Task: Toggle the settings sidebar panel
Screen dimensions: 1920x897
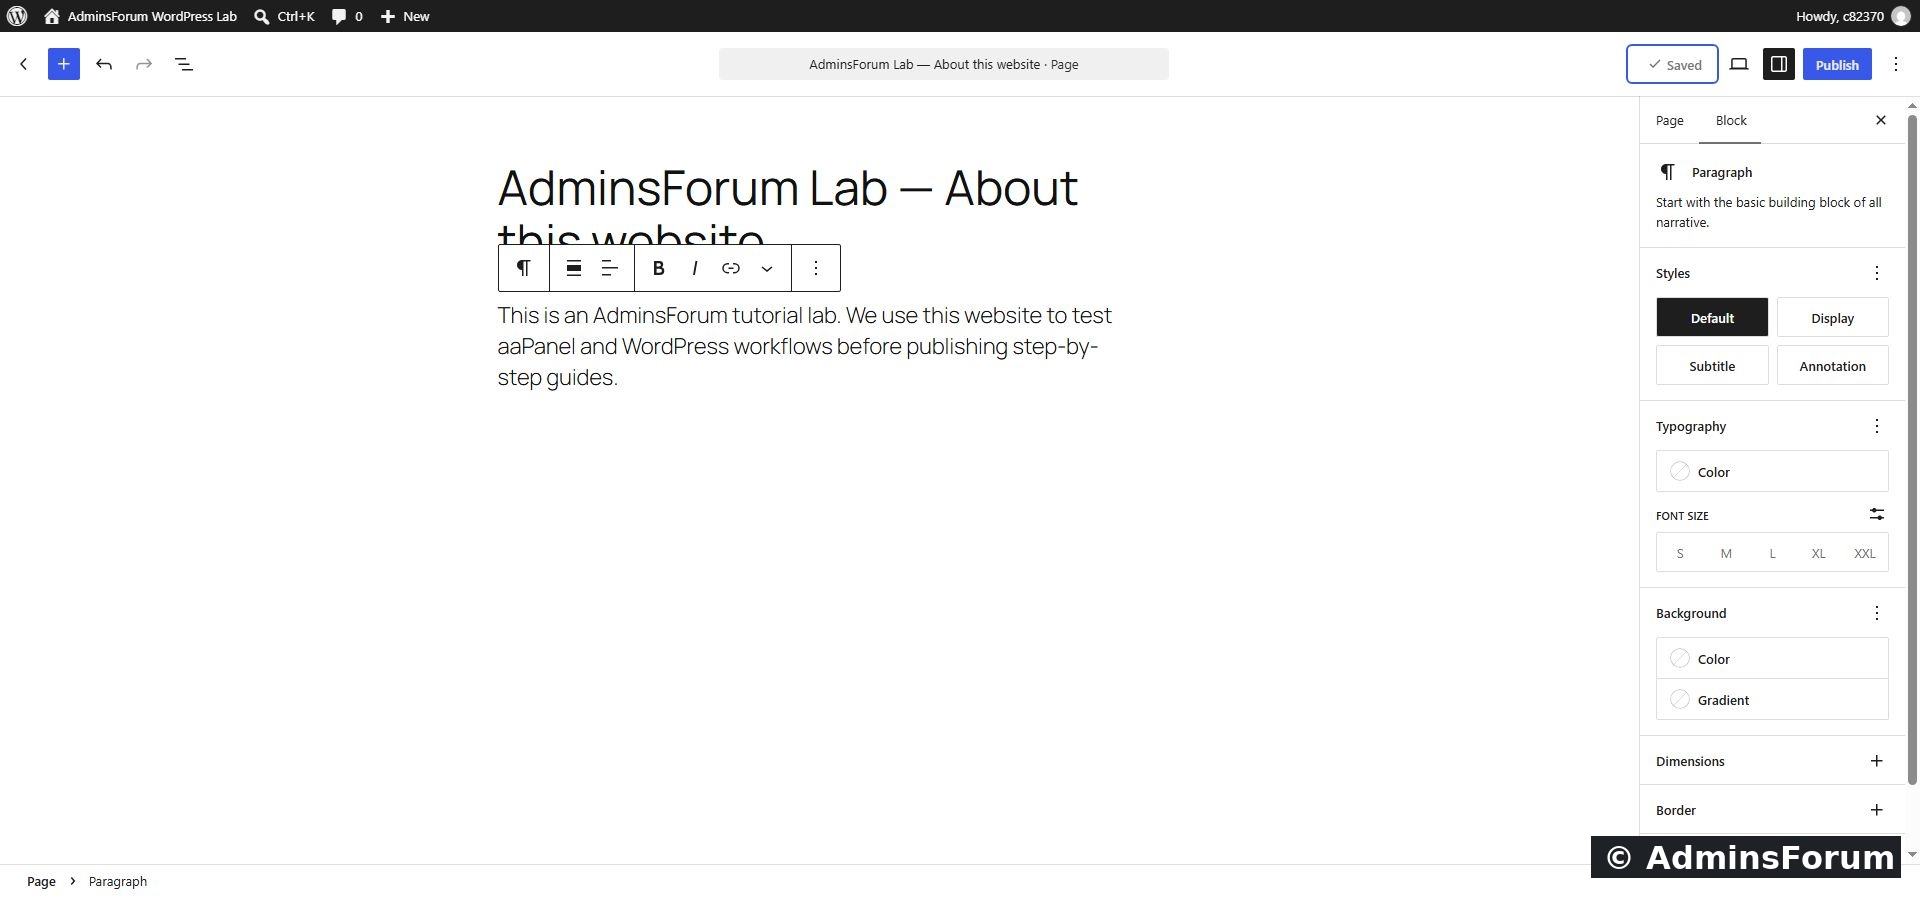Action: 1779,64
